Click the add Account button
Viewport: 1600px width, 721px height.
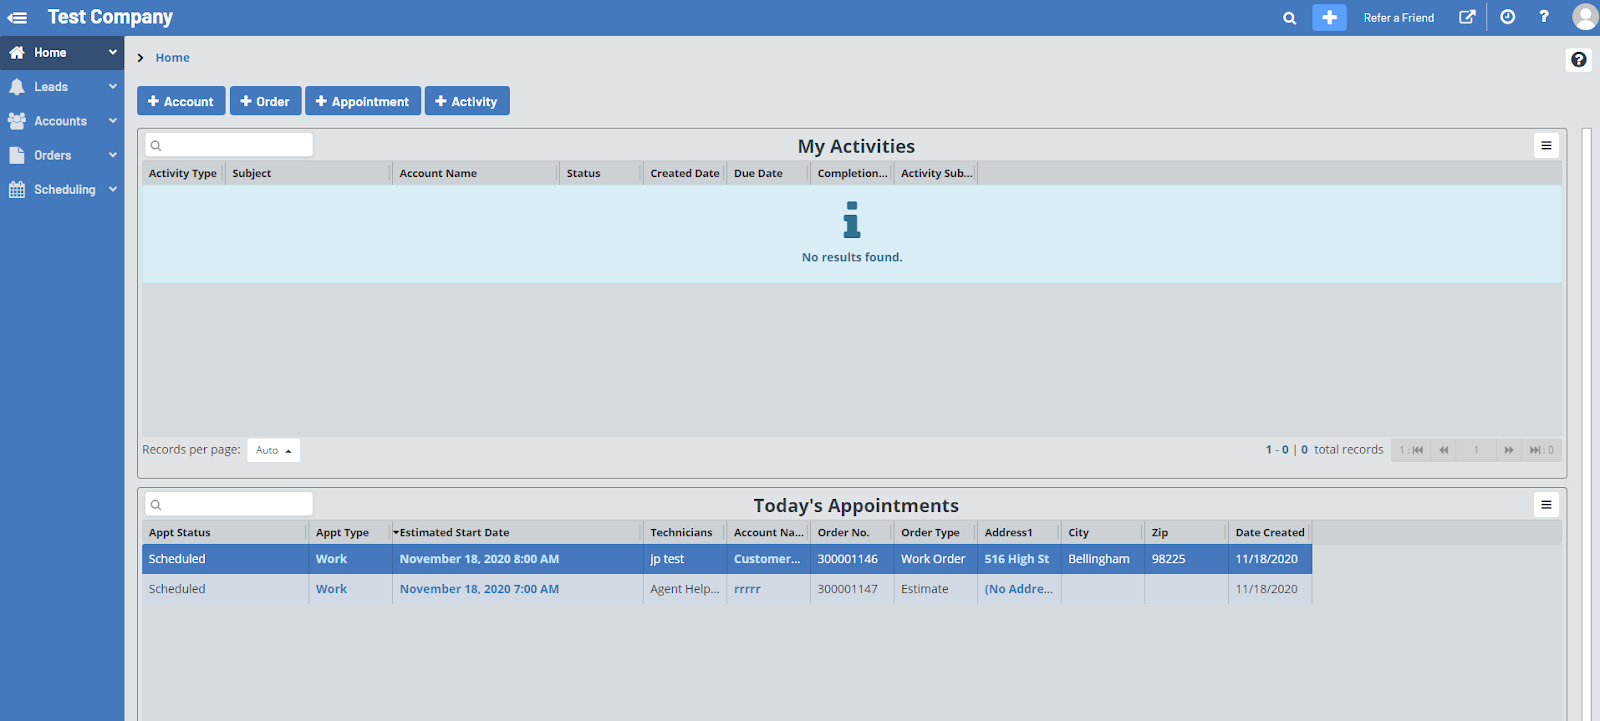[181, 101]
